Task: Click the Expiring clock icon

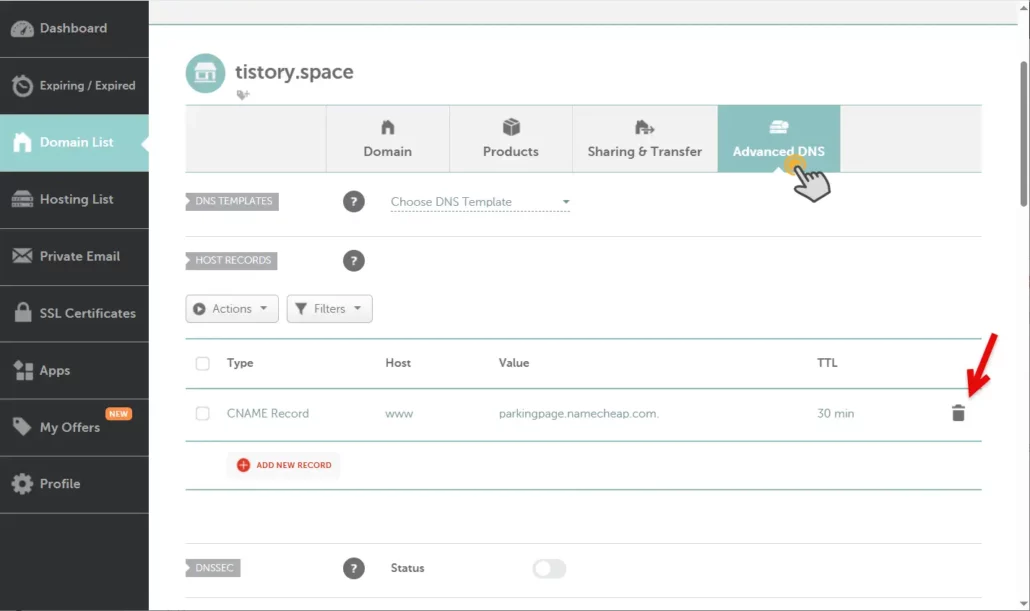Action: click(22, 85)
